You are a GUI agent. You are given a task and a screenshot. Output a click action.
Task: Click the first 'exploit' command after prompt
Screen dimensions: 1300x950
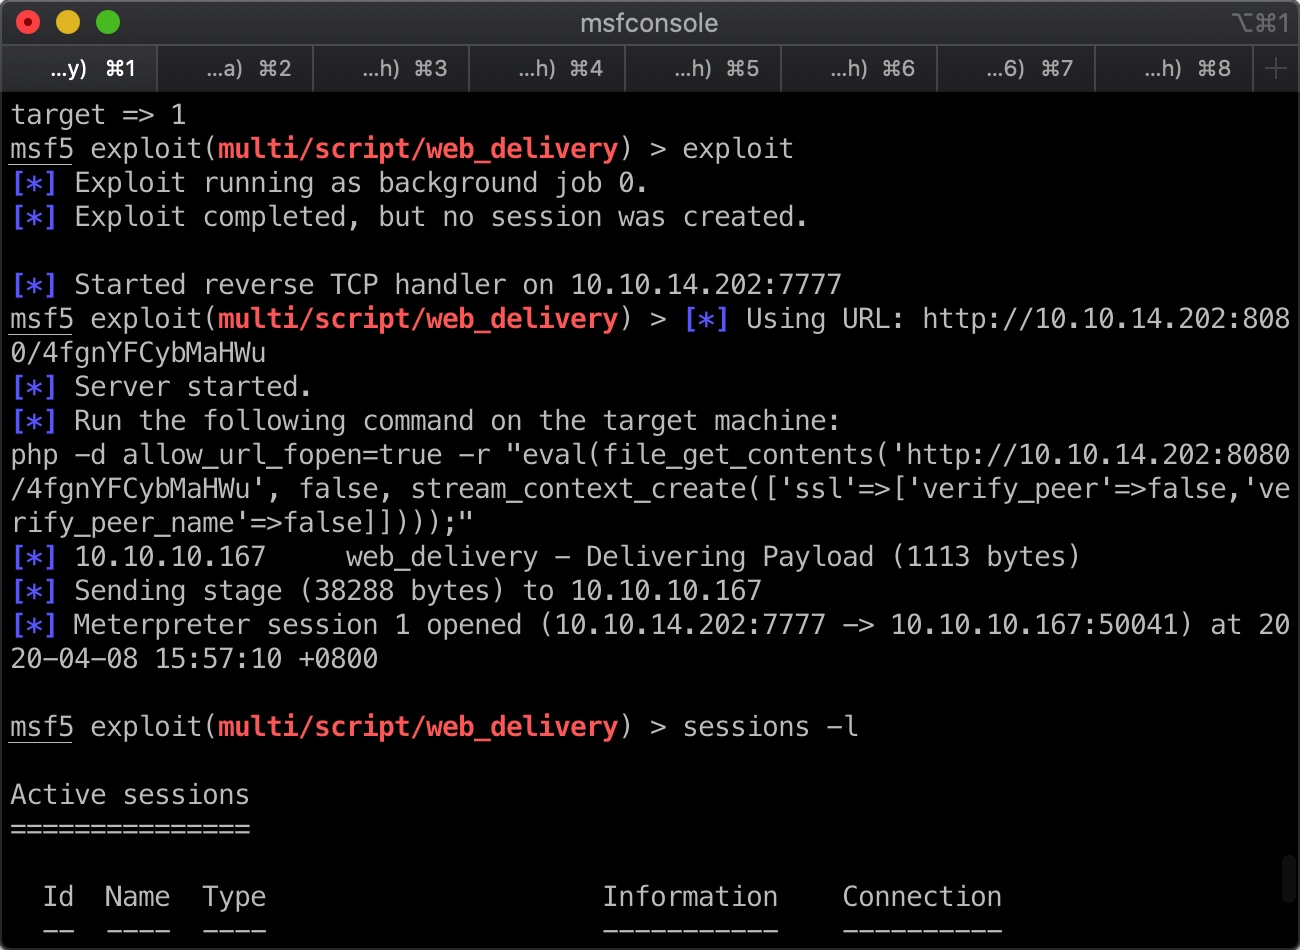pyautogui.click(x=738, y=149)
